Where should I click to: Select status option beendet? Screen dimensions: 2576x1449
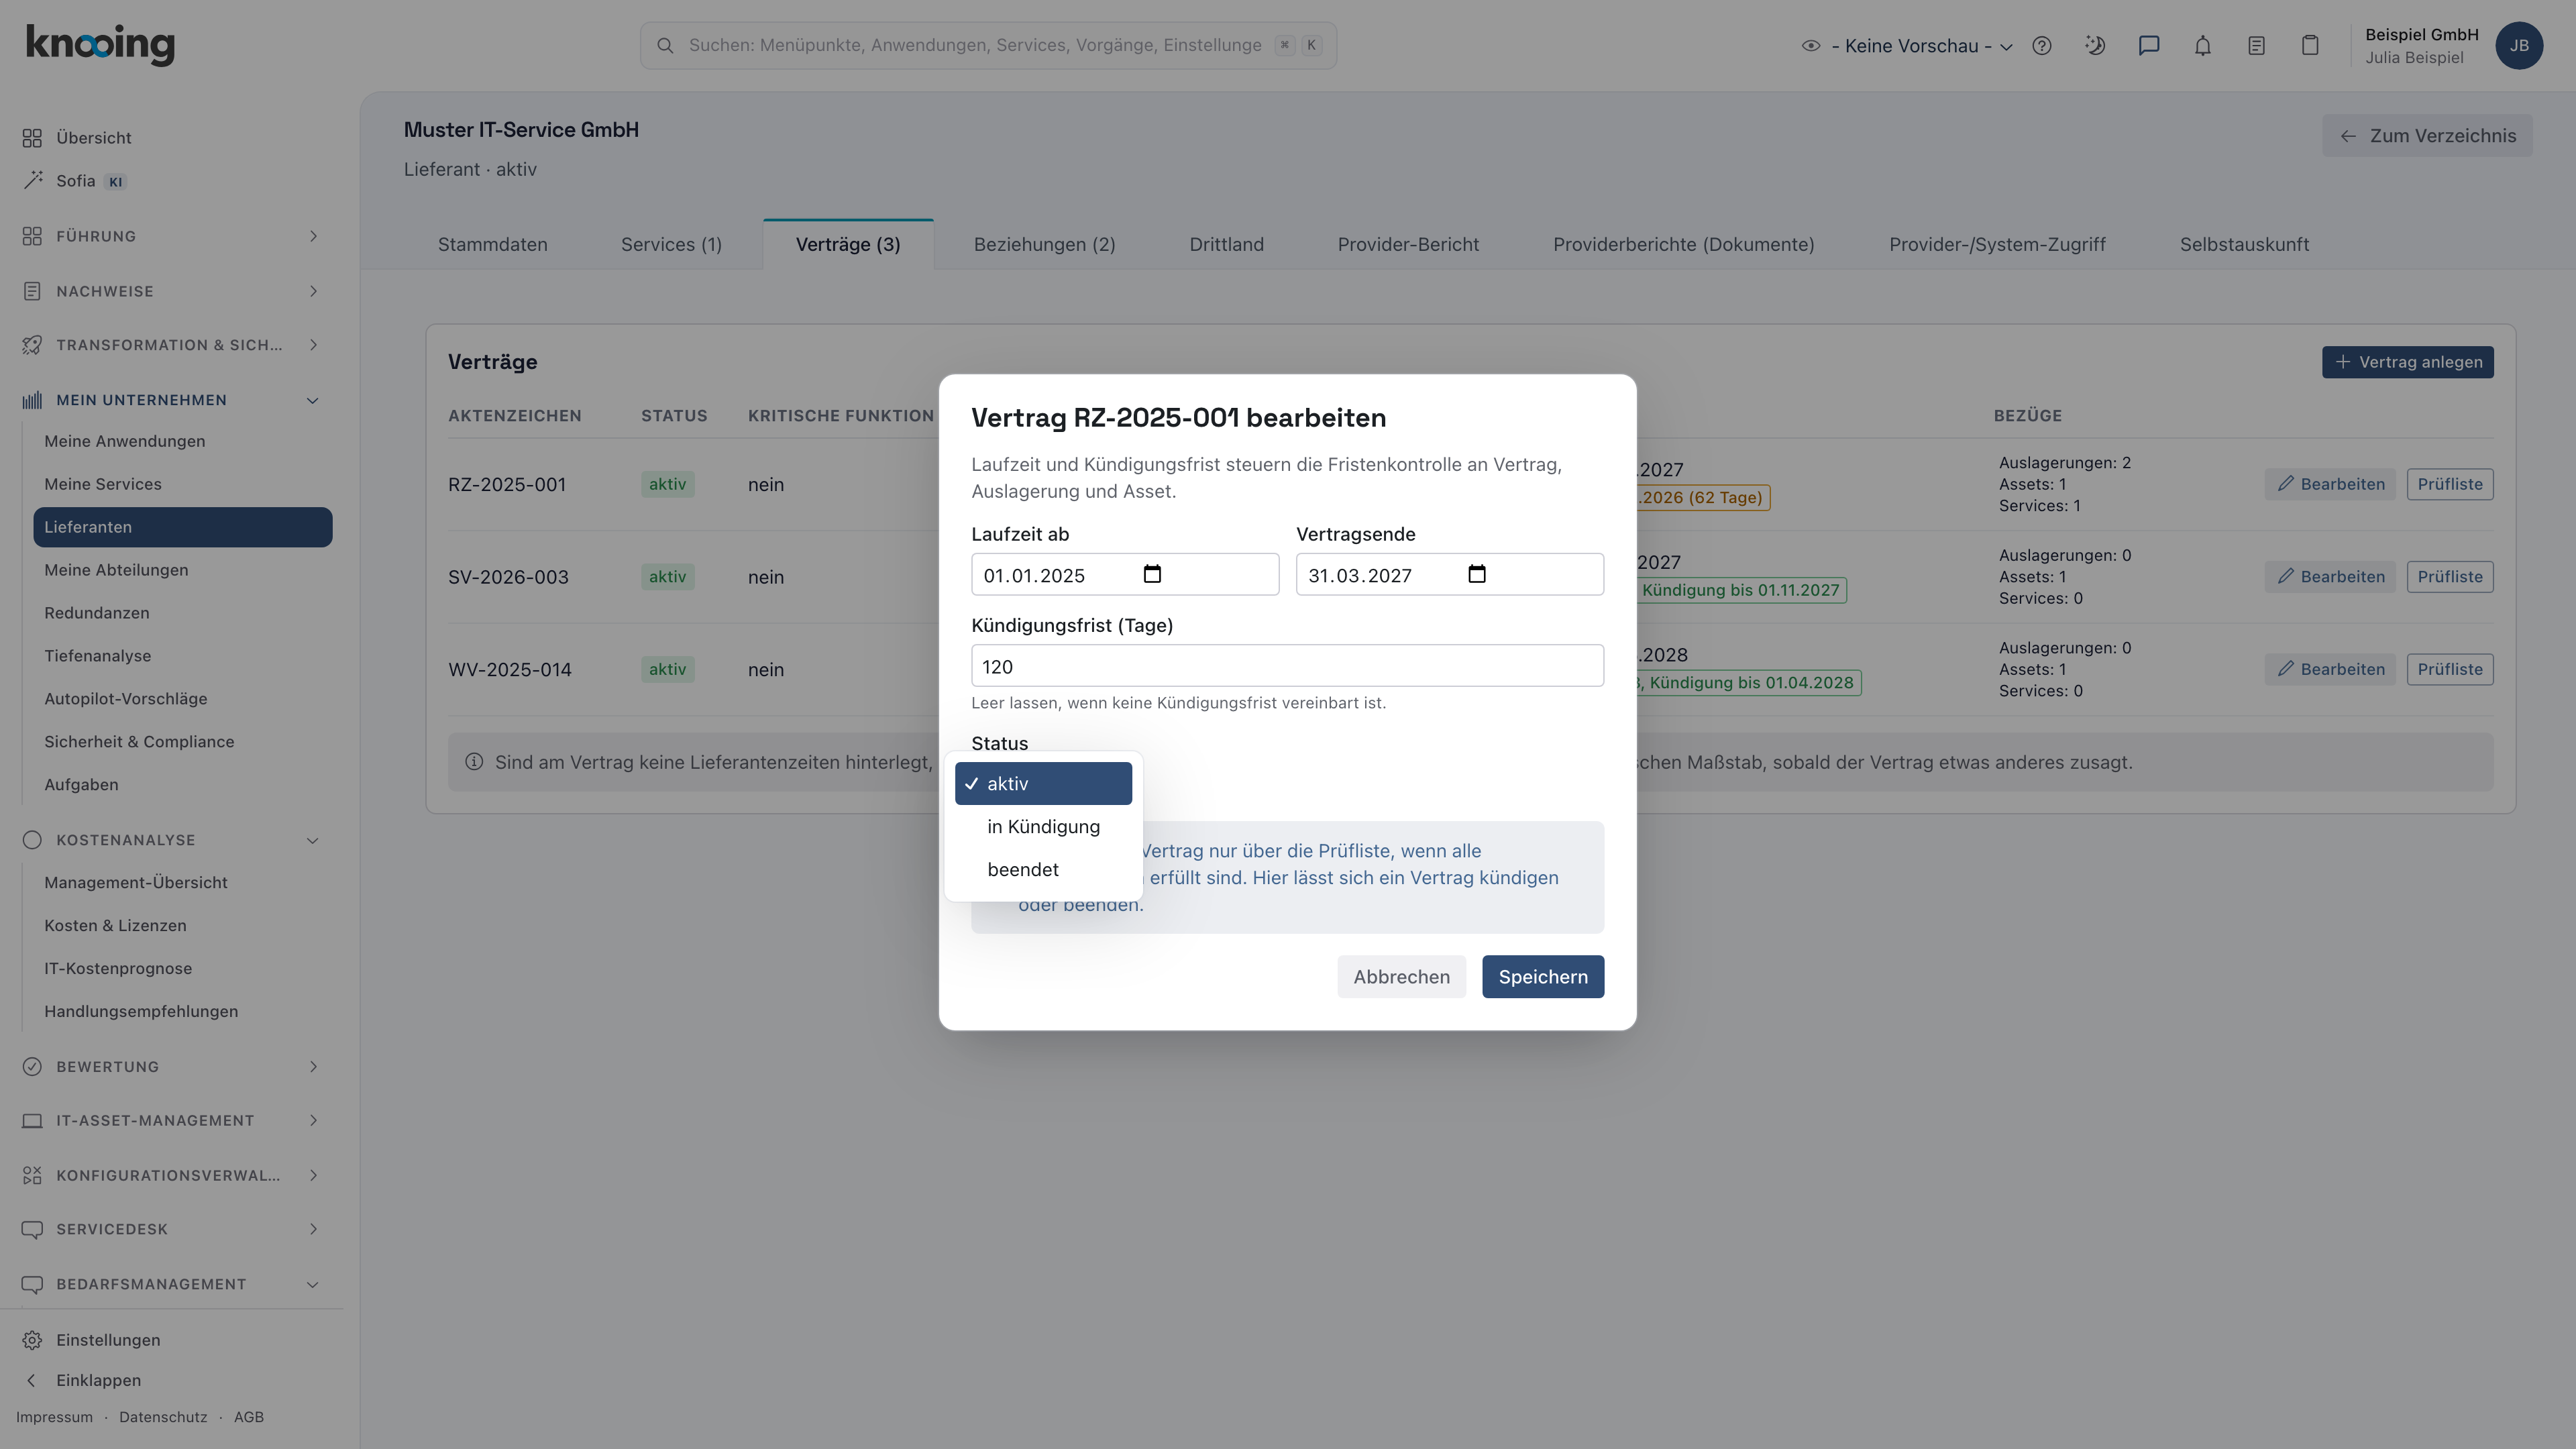pos(1043,870)
